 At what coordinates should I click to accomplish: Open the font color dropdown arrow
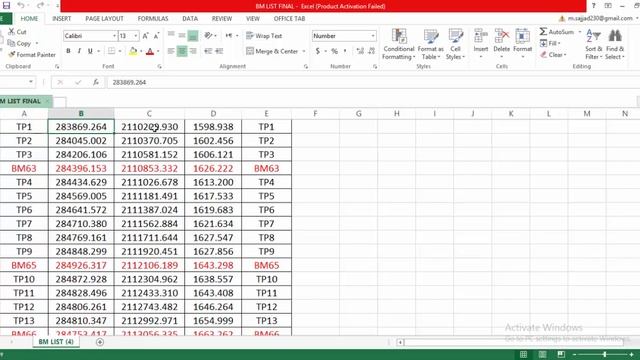158,51
